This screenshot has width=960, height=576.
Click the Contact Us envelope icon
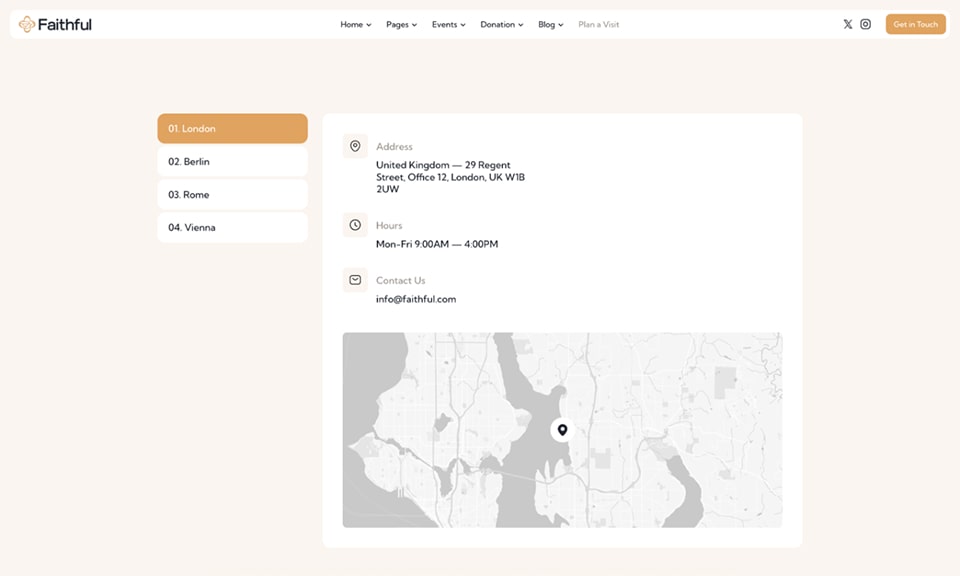point(355,280)
